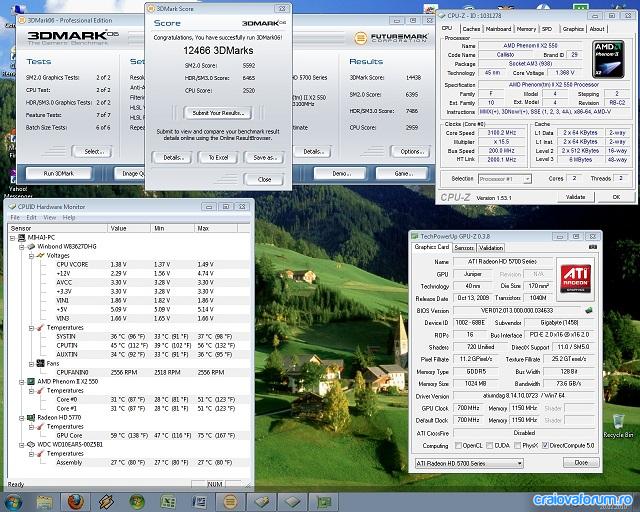Click the Voltages lightning icon
Screen dimensions: 640x512
40,256
